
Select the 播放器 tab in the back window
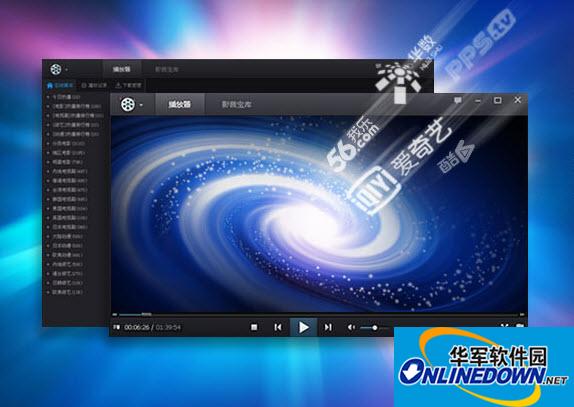pyautogui.click(x=121, y=69)
